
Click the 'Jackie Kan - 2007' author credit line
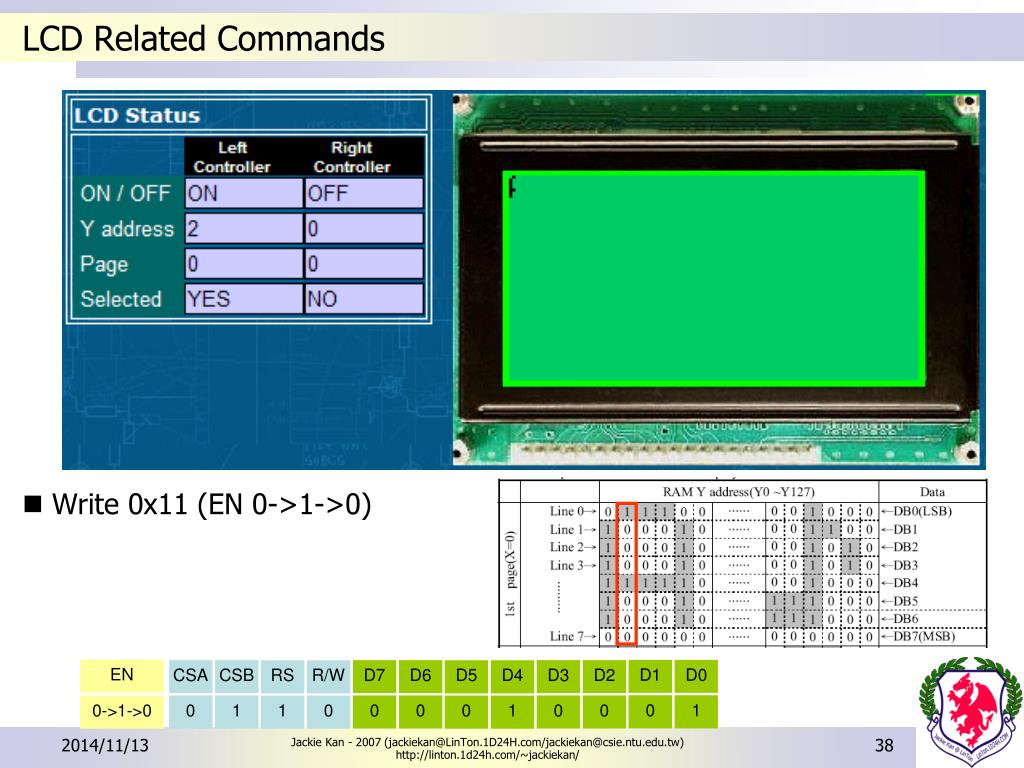coord(487,742)
